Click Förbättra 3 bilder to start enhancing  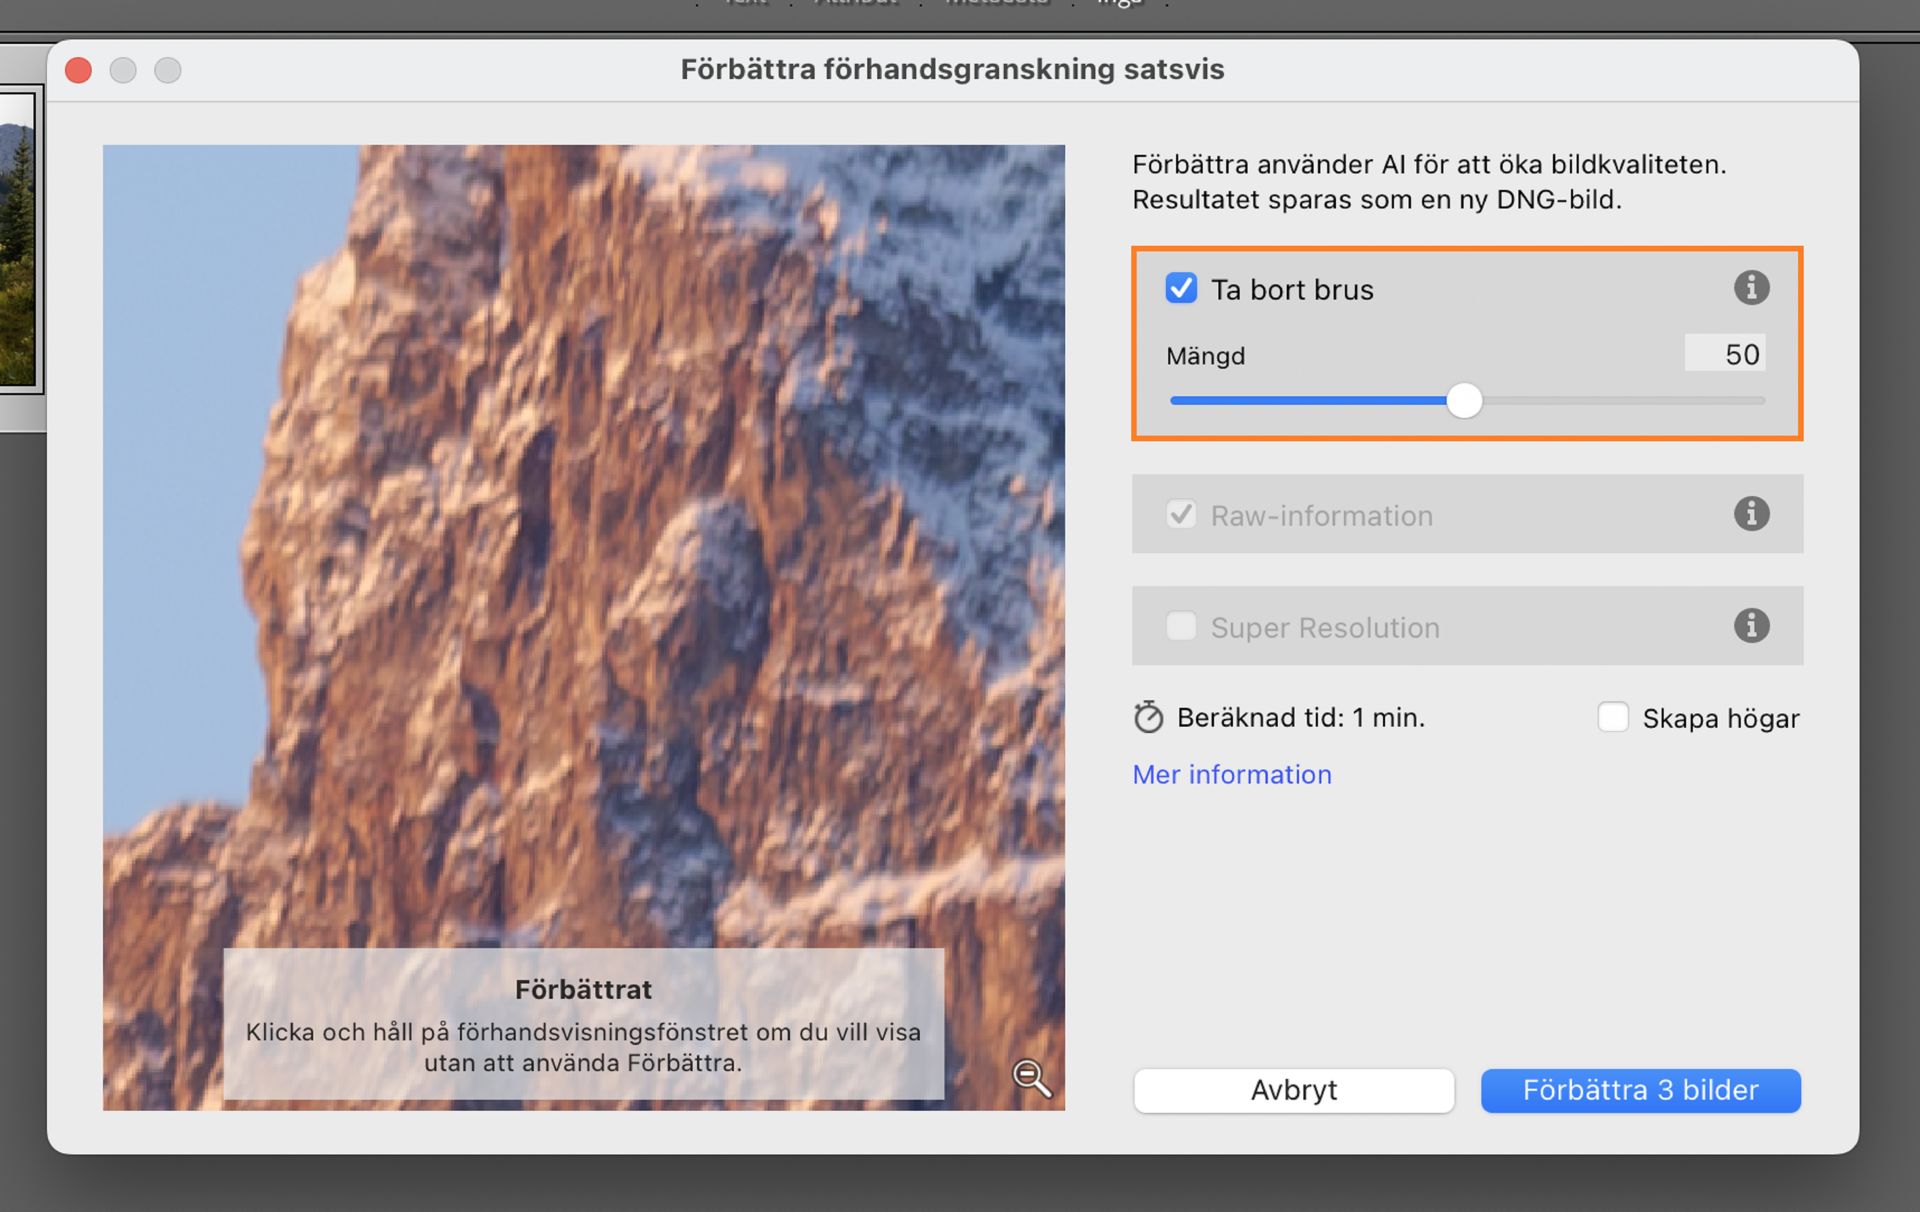[1640, 1090]
